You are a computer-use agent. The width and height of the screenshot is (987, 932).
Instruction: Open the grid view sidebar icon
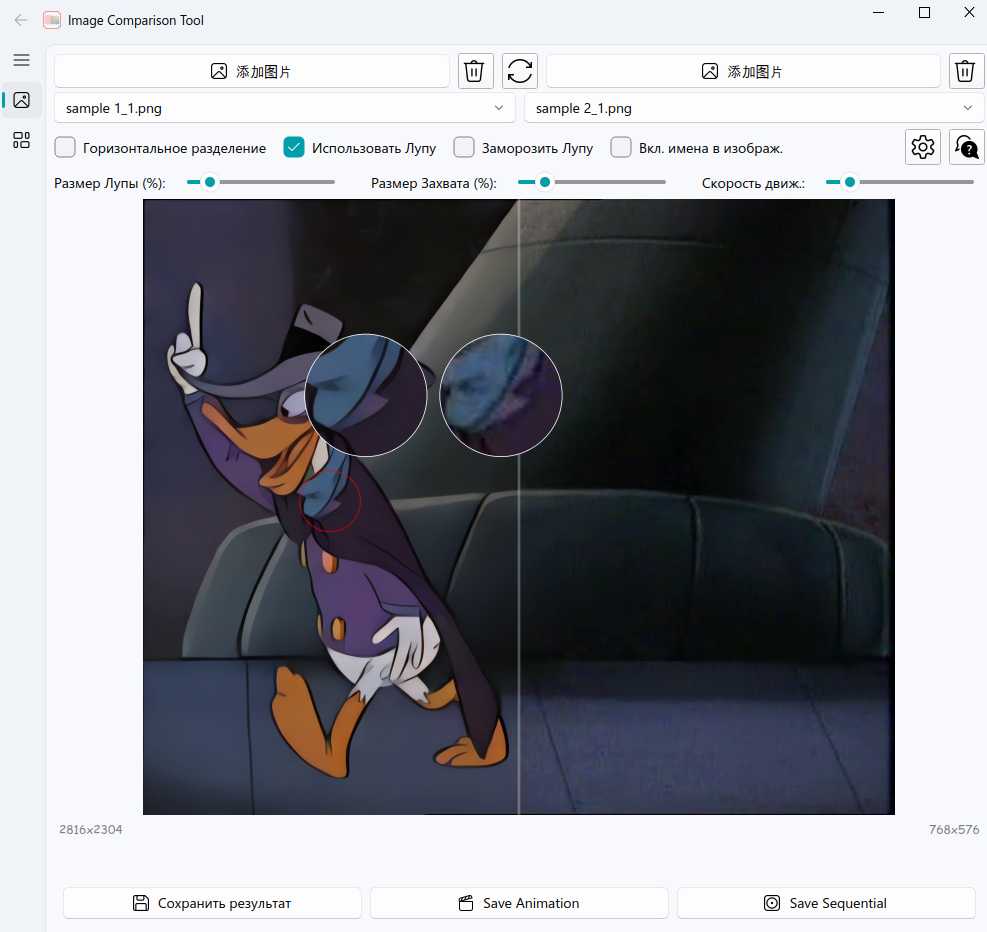[21, 140]
